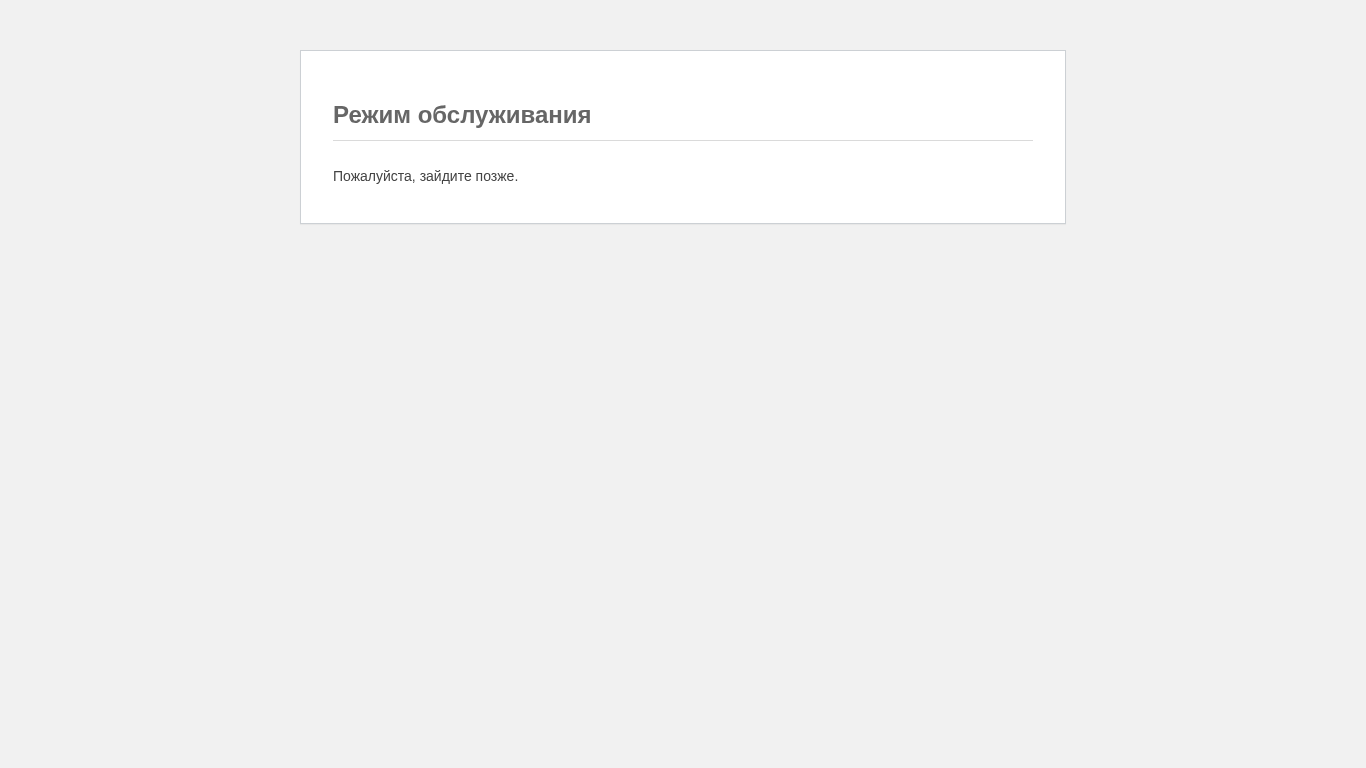
Task: Click gray background right of the panel
Action: click(1216, 137)
